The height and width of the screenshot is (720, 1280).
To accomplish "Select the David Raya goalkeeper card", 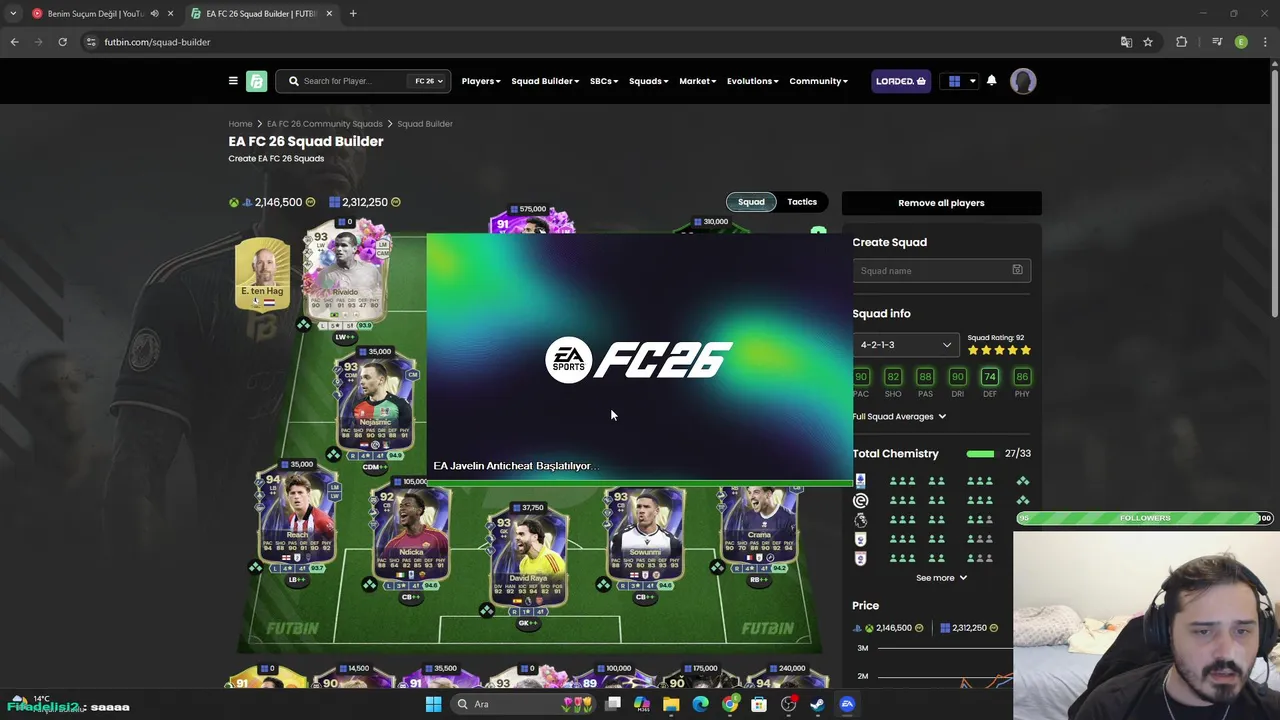I will [528, 560].
